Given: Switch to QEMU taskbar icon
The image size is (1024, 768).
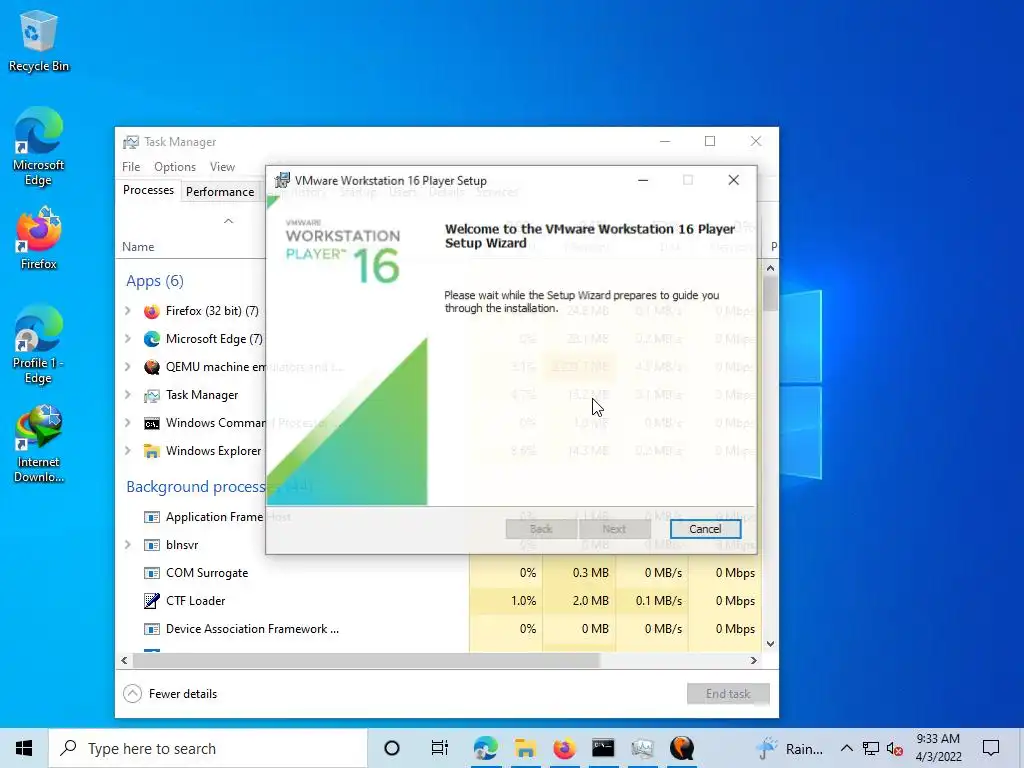Looking at the screenshot, I should (682, 748).
